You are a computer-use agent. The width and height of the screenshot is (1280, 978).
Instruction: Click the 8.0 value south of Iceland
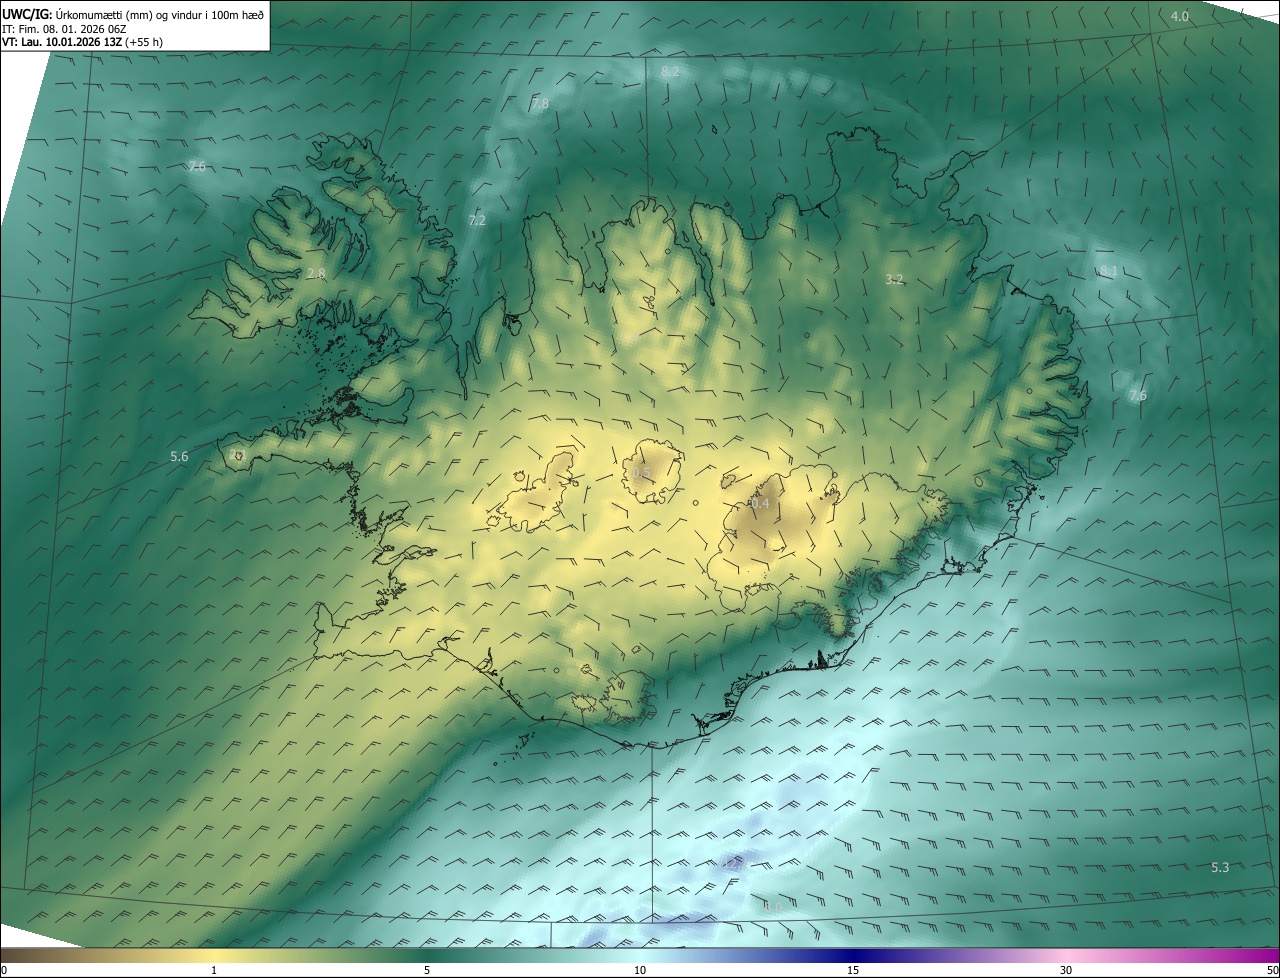click(x=772, y=907)
